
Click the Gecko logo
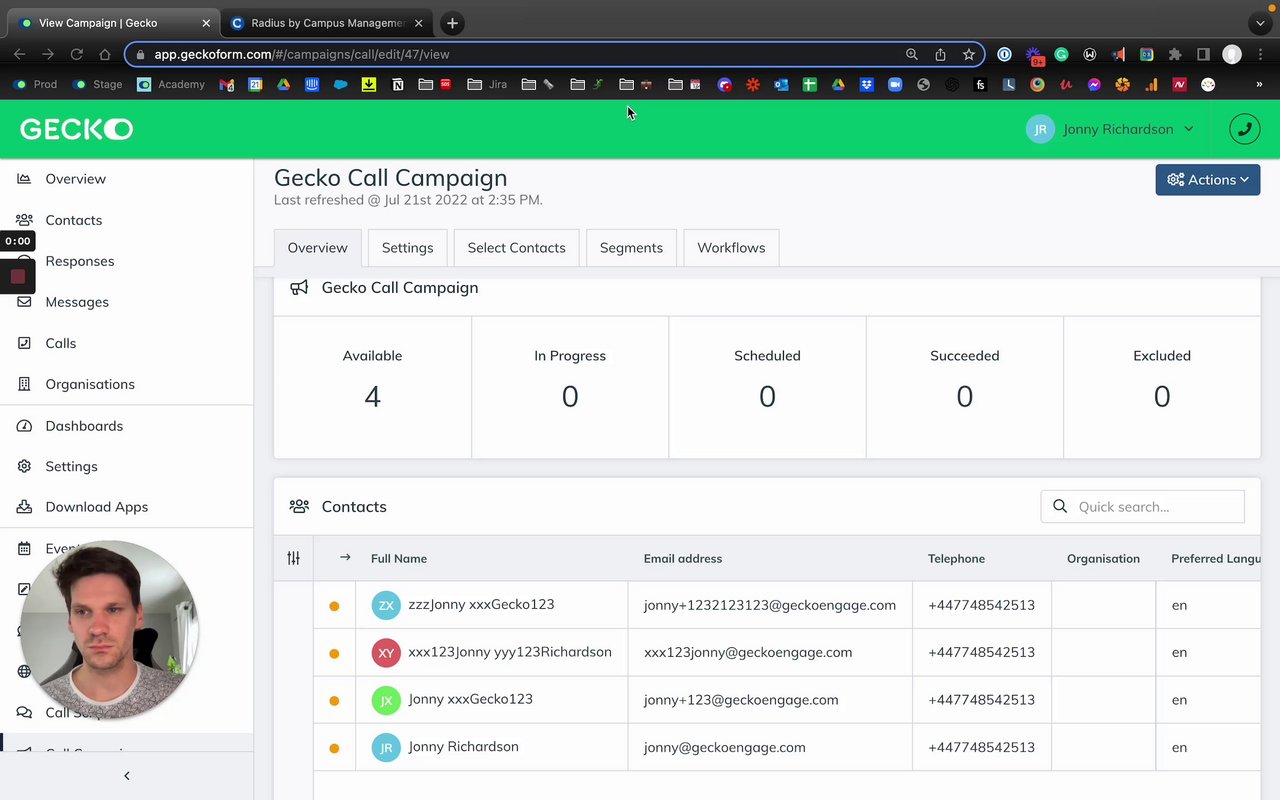pyautogui.click(x=77, y=129)
